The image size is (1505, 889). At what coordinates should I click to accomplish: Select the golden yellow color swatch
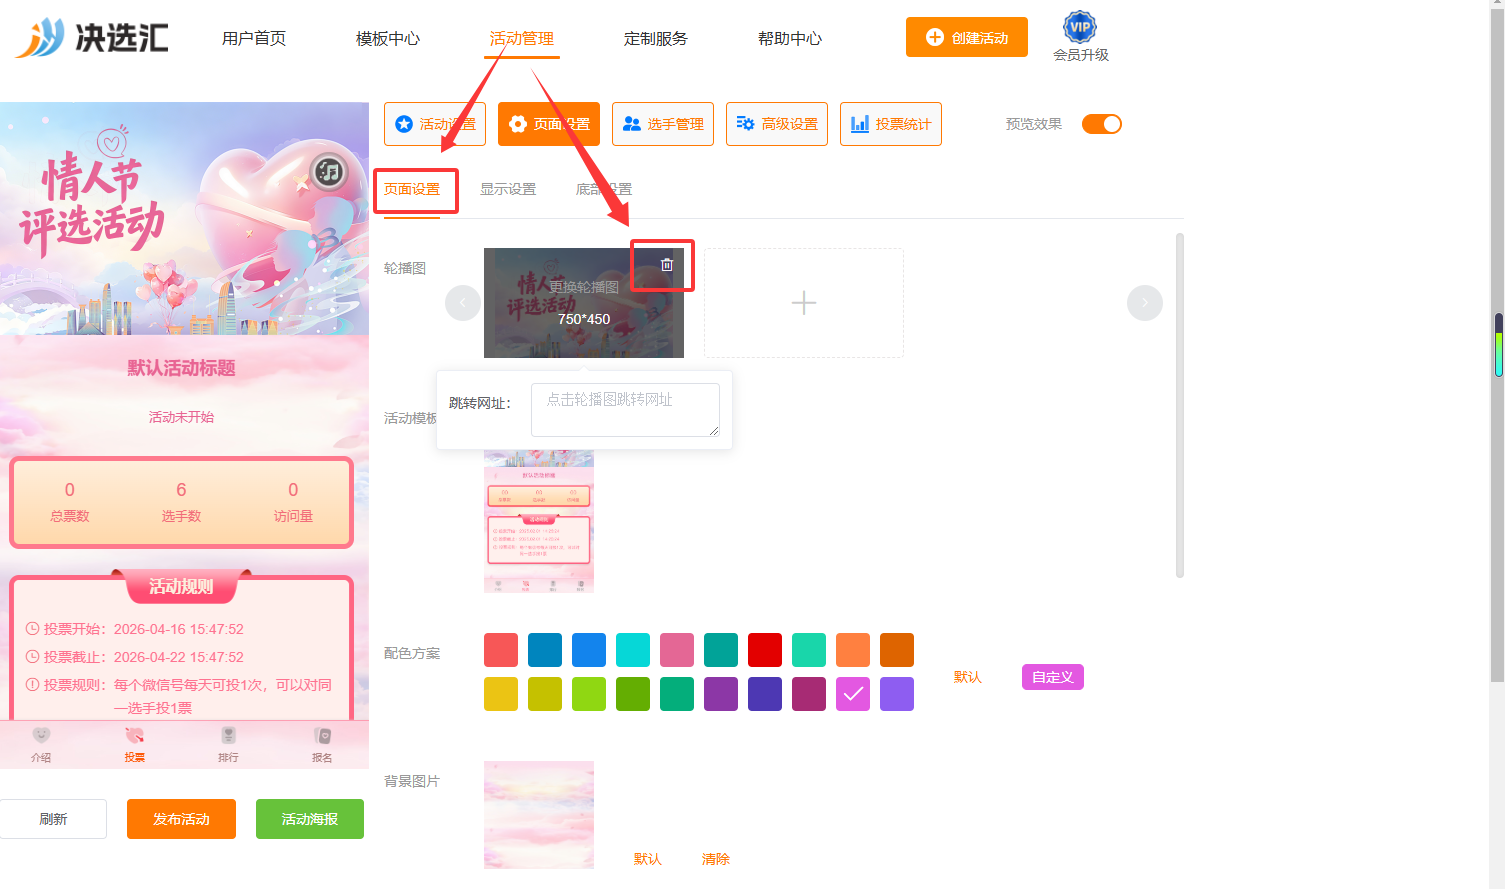501,694
